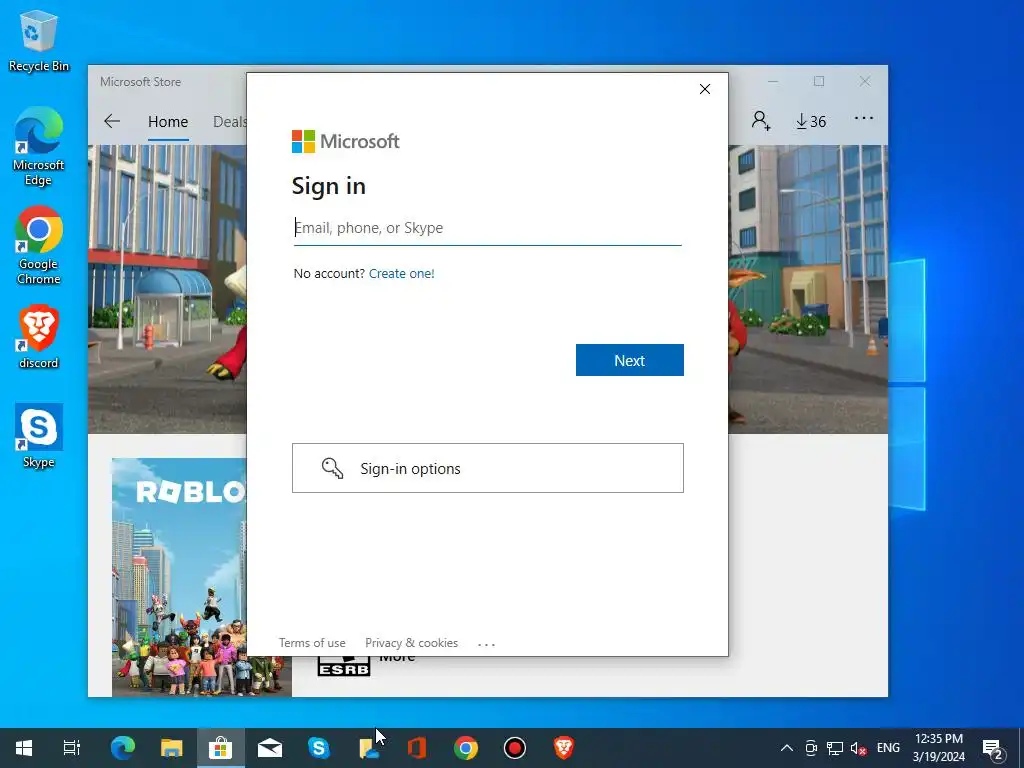Viewport: 1024px width, 768px height.
Task: Click the Meet Now tray icon
Action: tap(811, 748)
